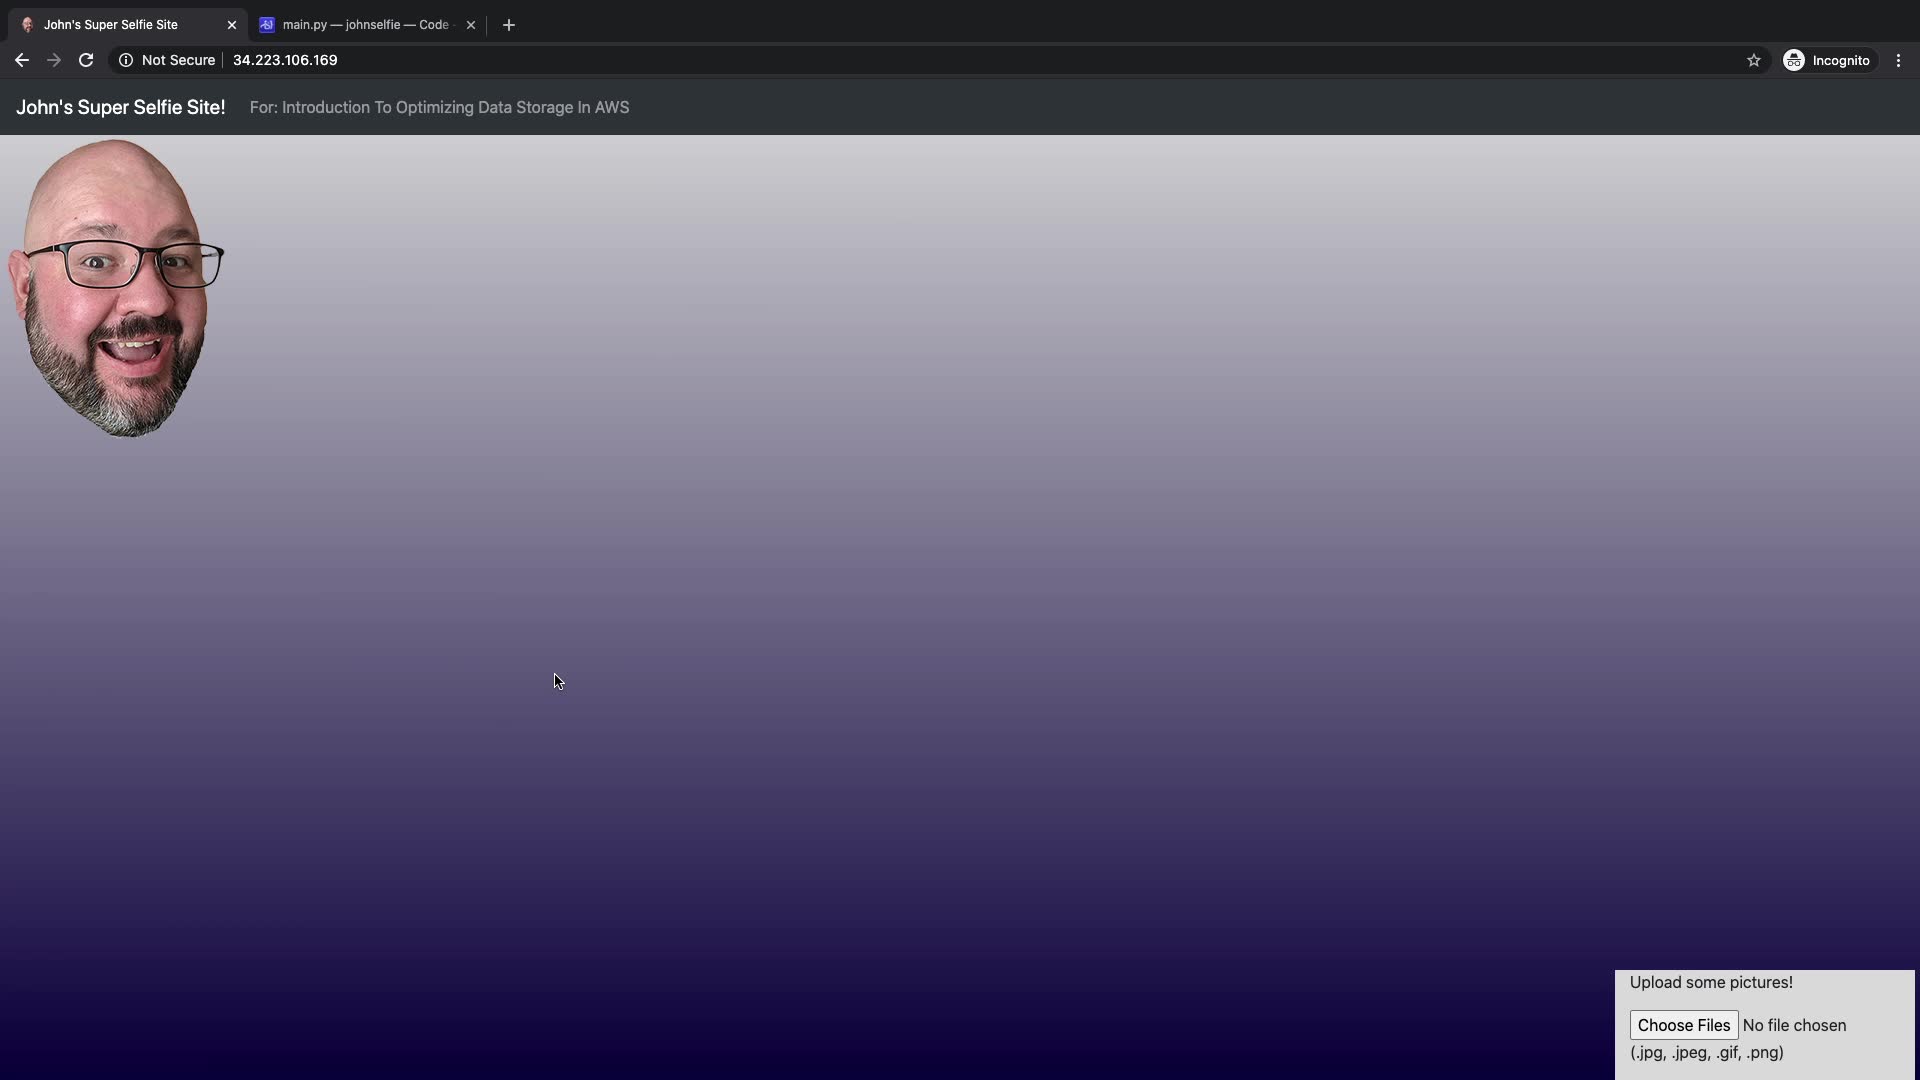Click the Not Secure site info icon

126,60
